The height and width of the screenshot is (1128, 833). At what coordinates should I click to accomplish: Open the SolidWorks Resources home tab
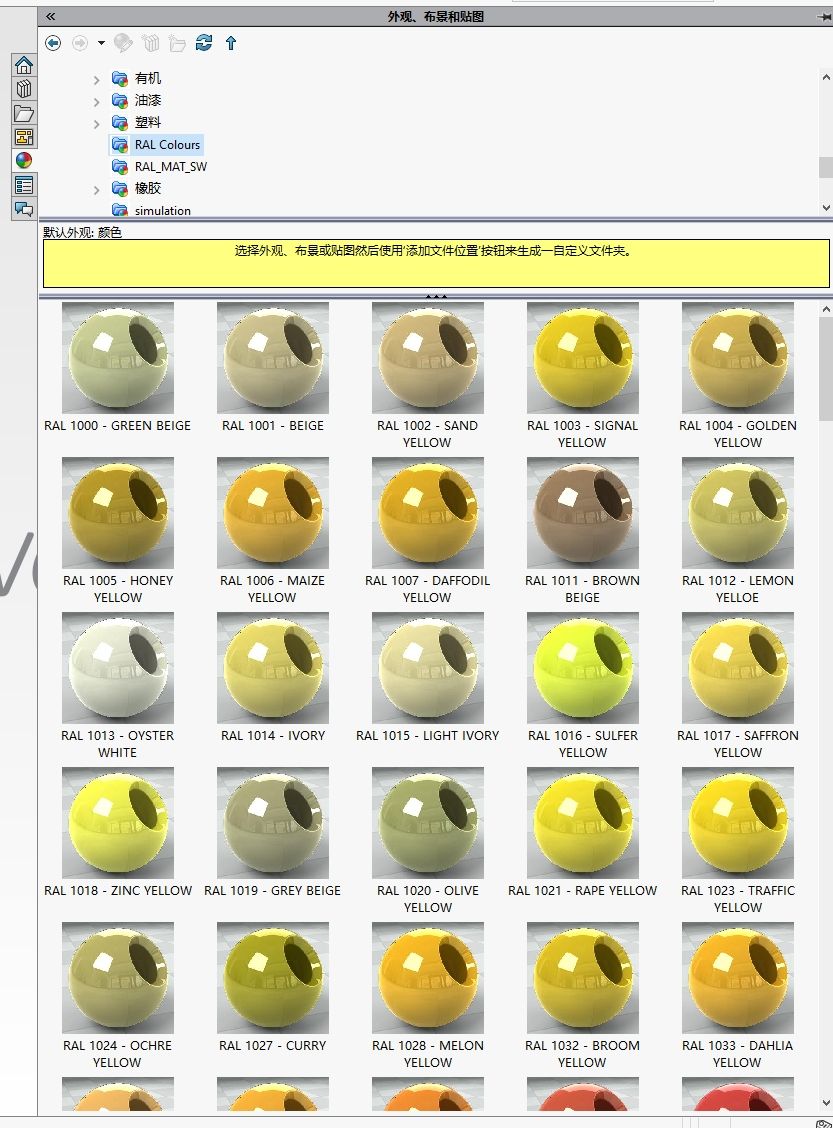[x=24, y=65]
